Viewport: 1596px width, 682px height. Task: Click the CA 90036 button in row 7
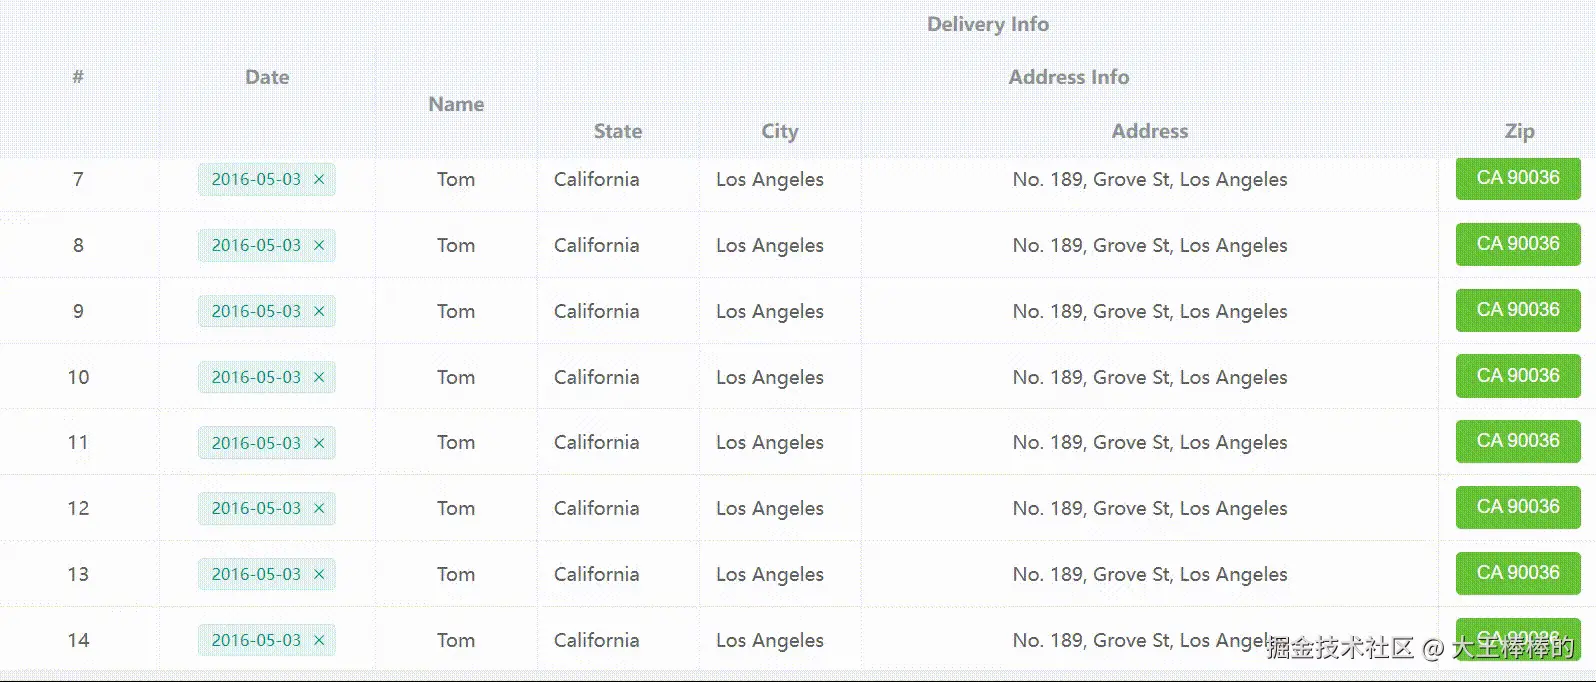pyautogui.click(x=1518, y=178)
